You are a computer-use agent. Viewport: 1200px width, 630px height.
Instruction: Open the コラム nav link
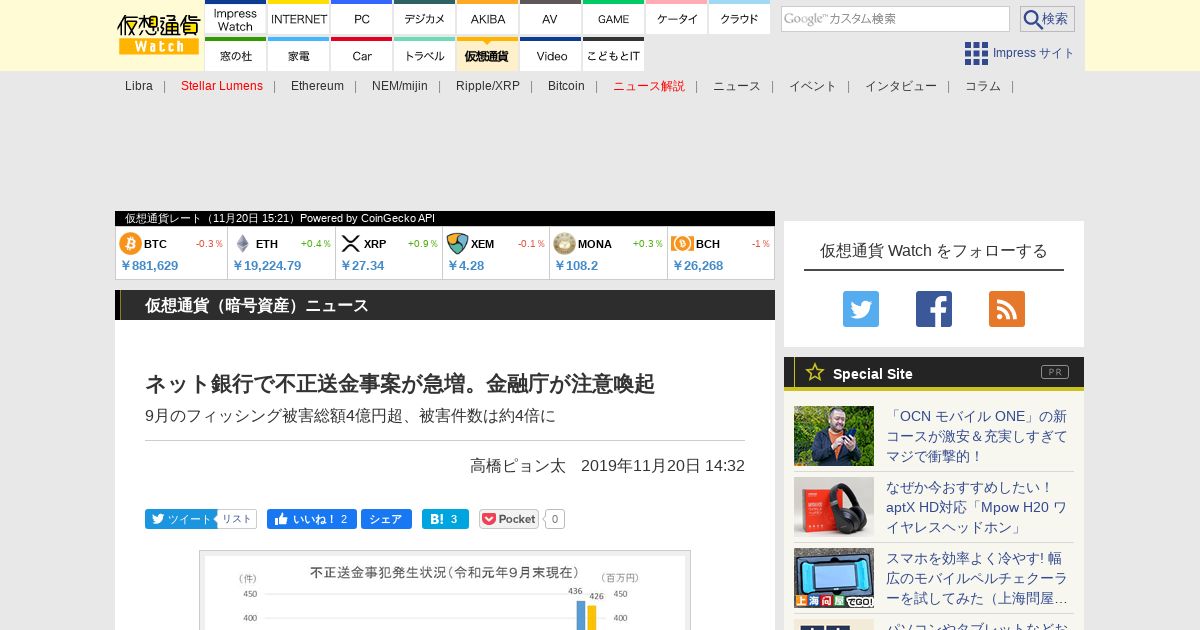pos(983,86)
